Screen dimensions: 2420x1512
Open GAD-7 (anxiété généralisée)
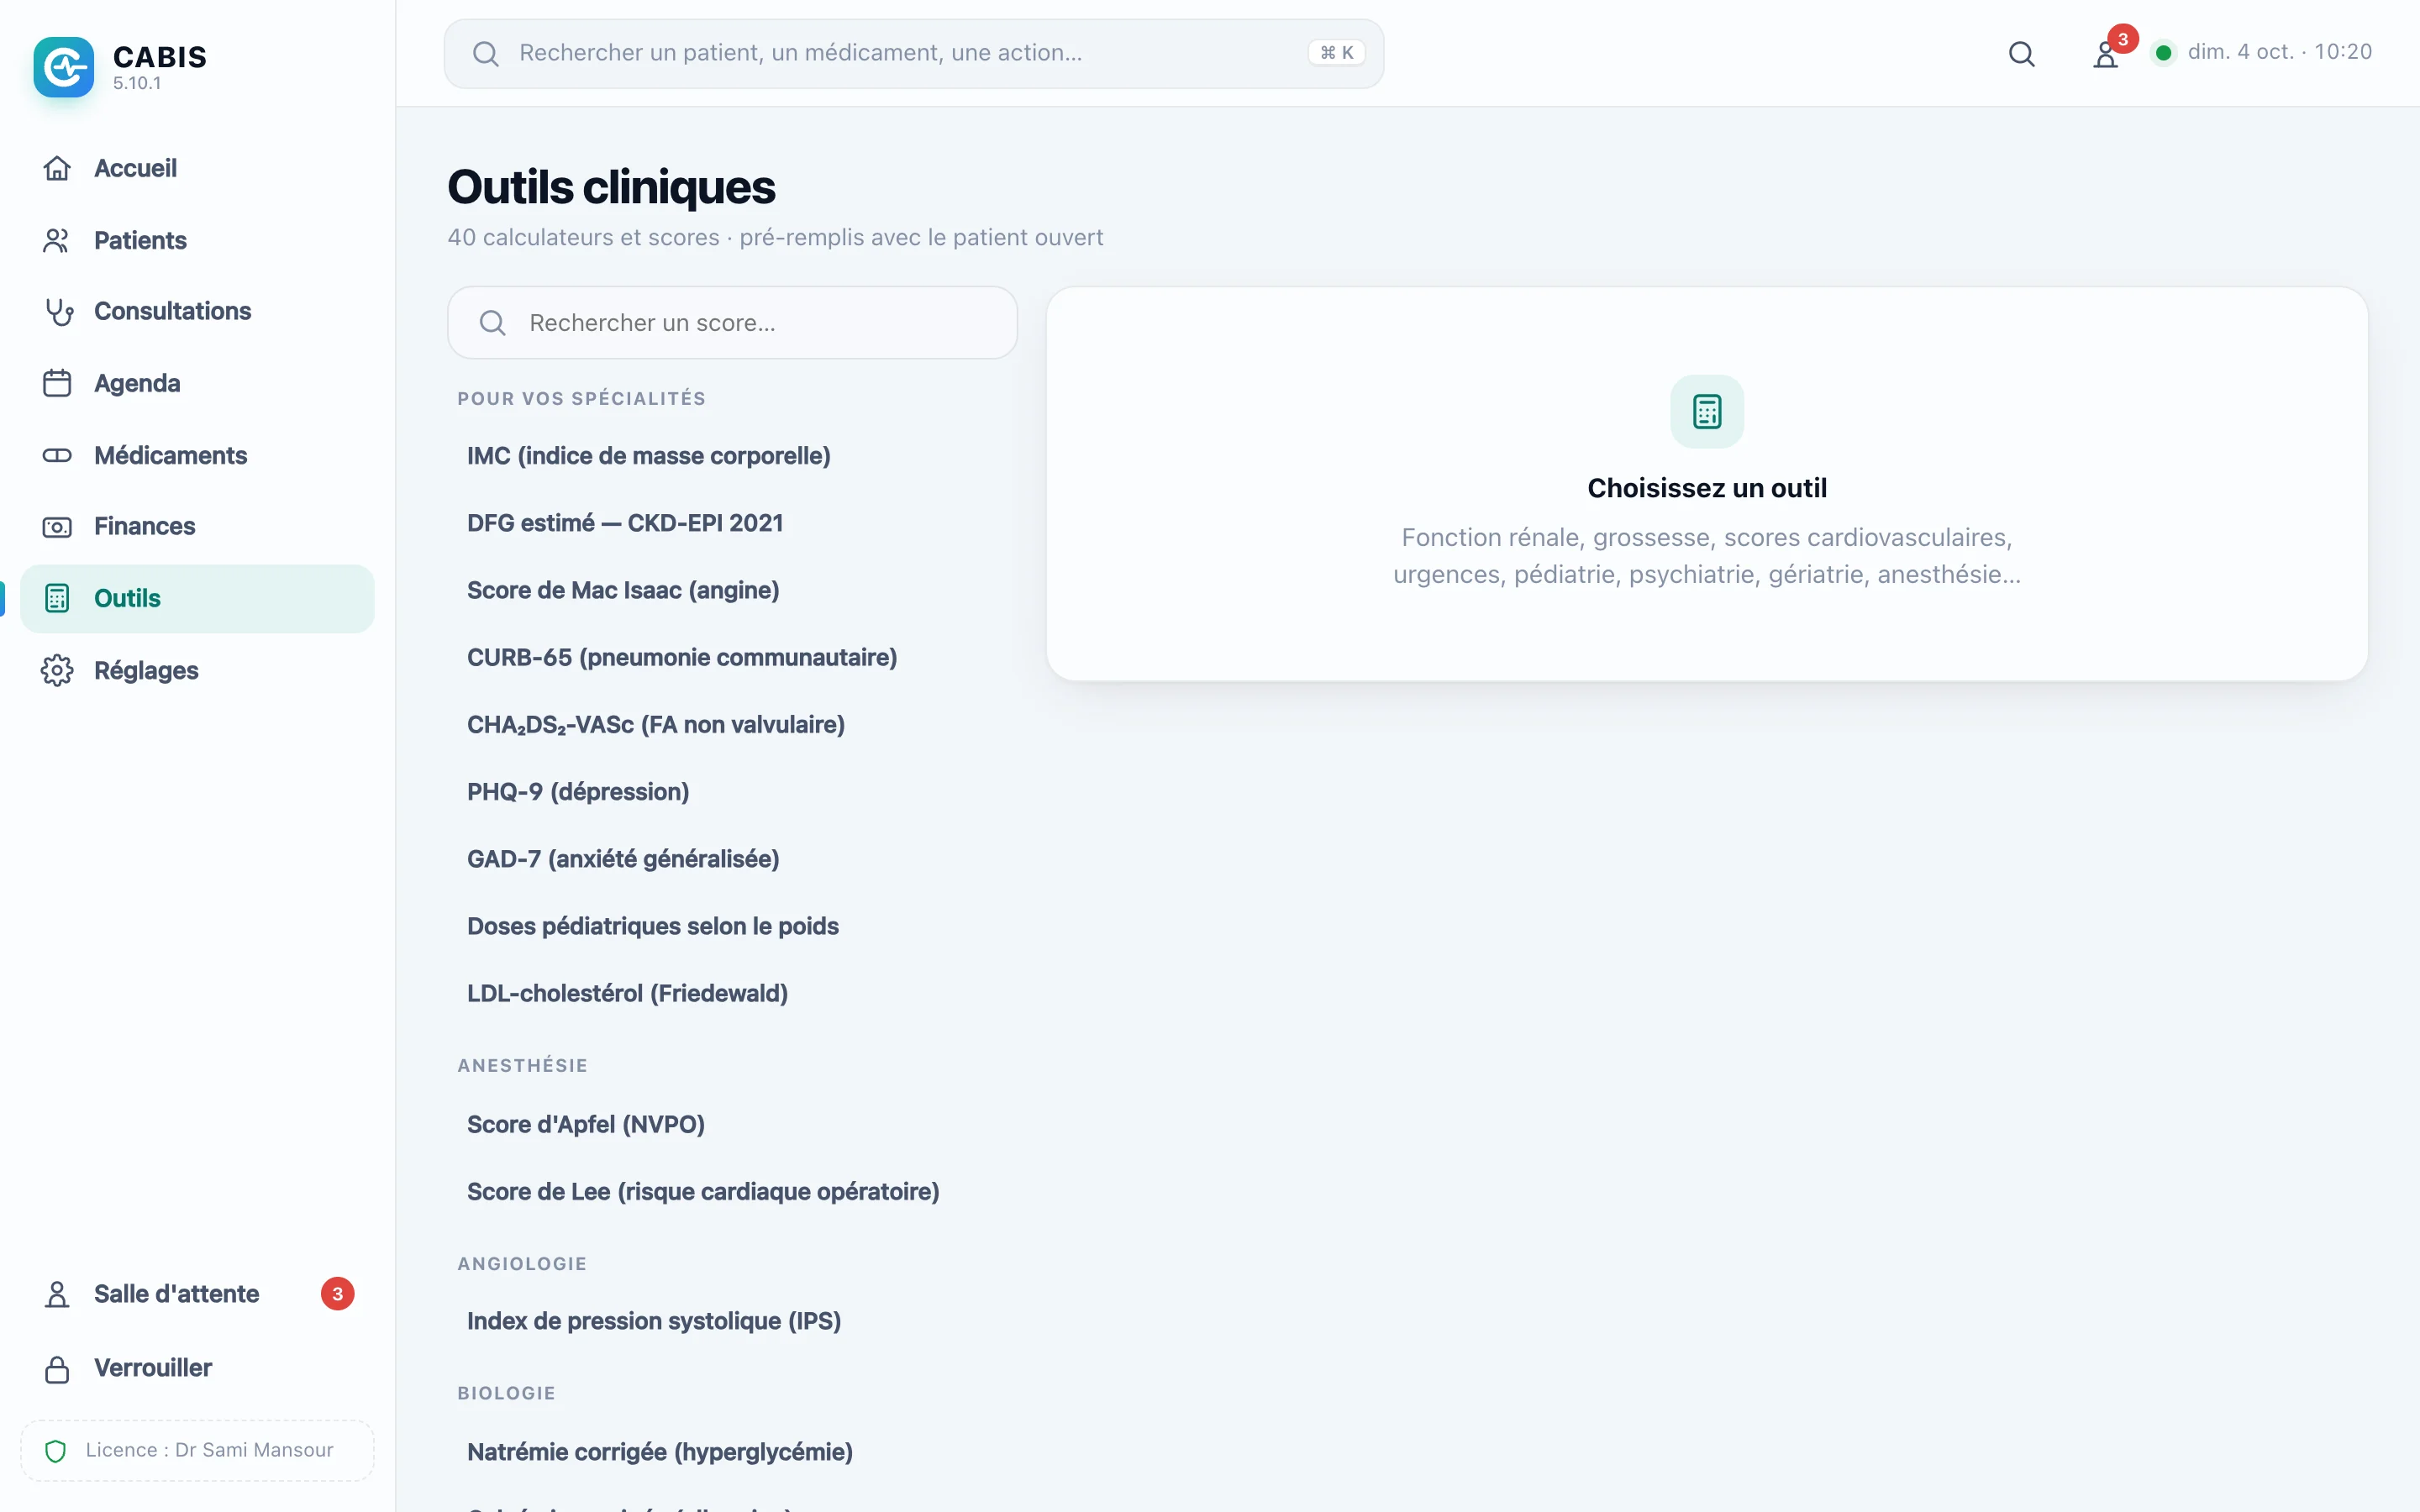732,858
